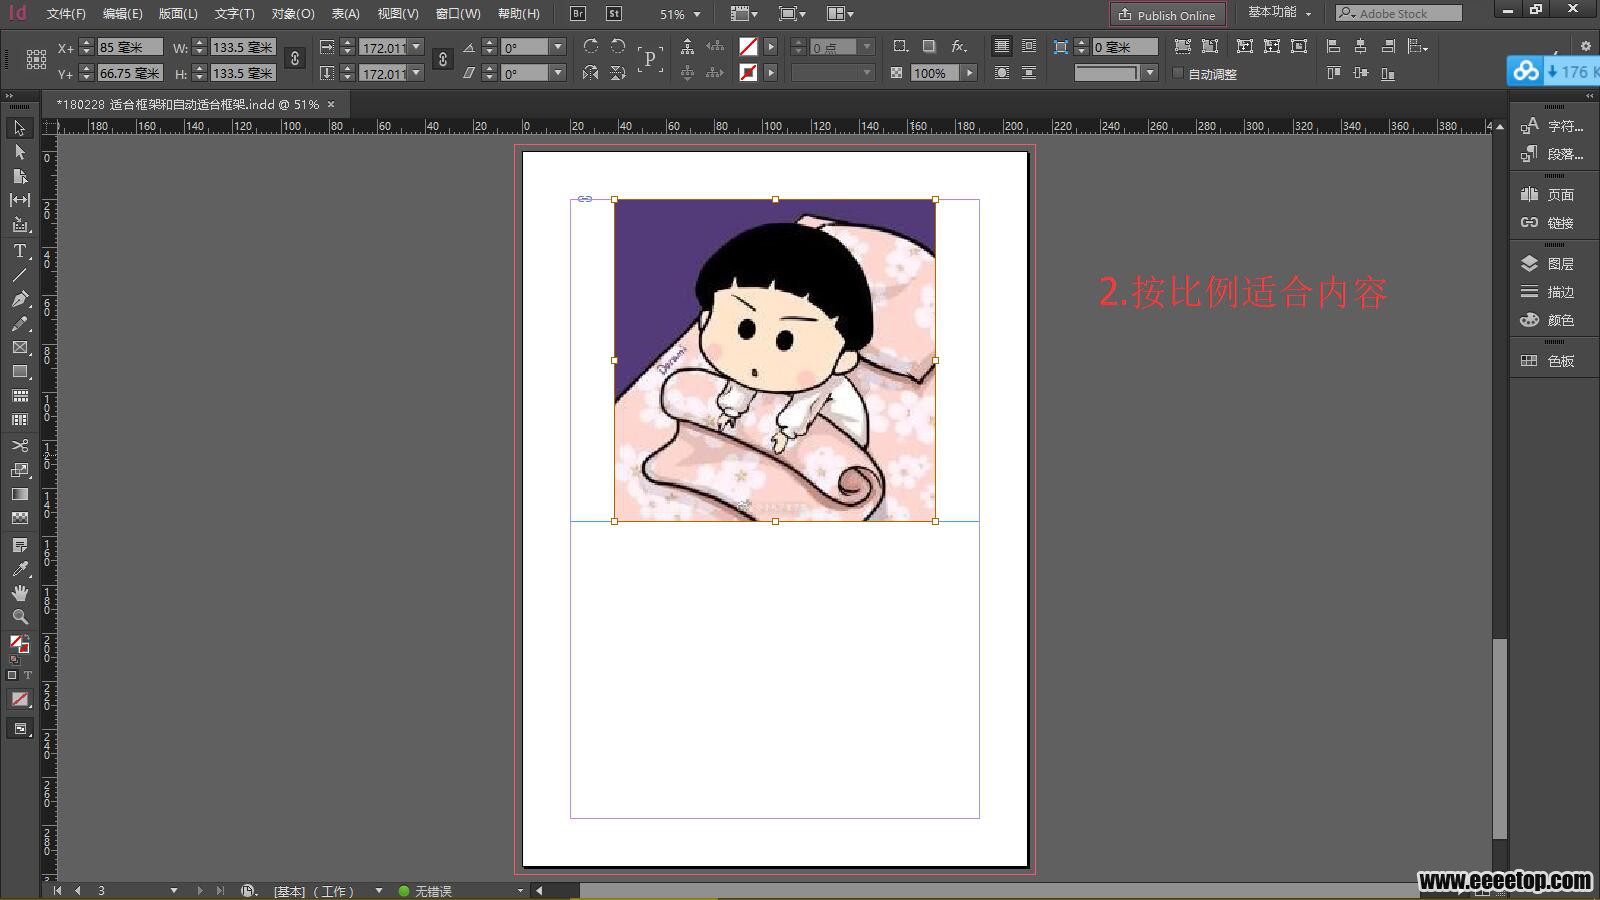Click the fill color swatch in control bar
Image resolution: width=1600 pixels, height=900 pixels.
tap(748, 47)
